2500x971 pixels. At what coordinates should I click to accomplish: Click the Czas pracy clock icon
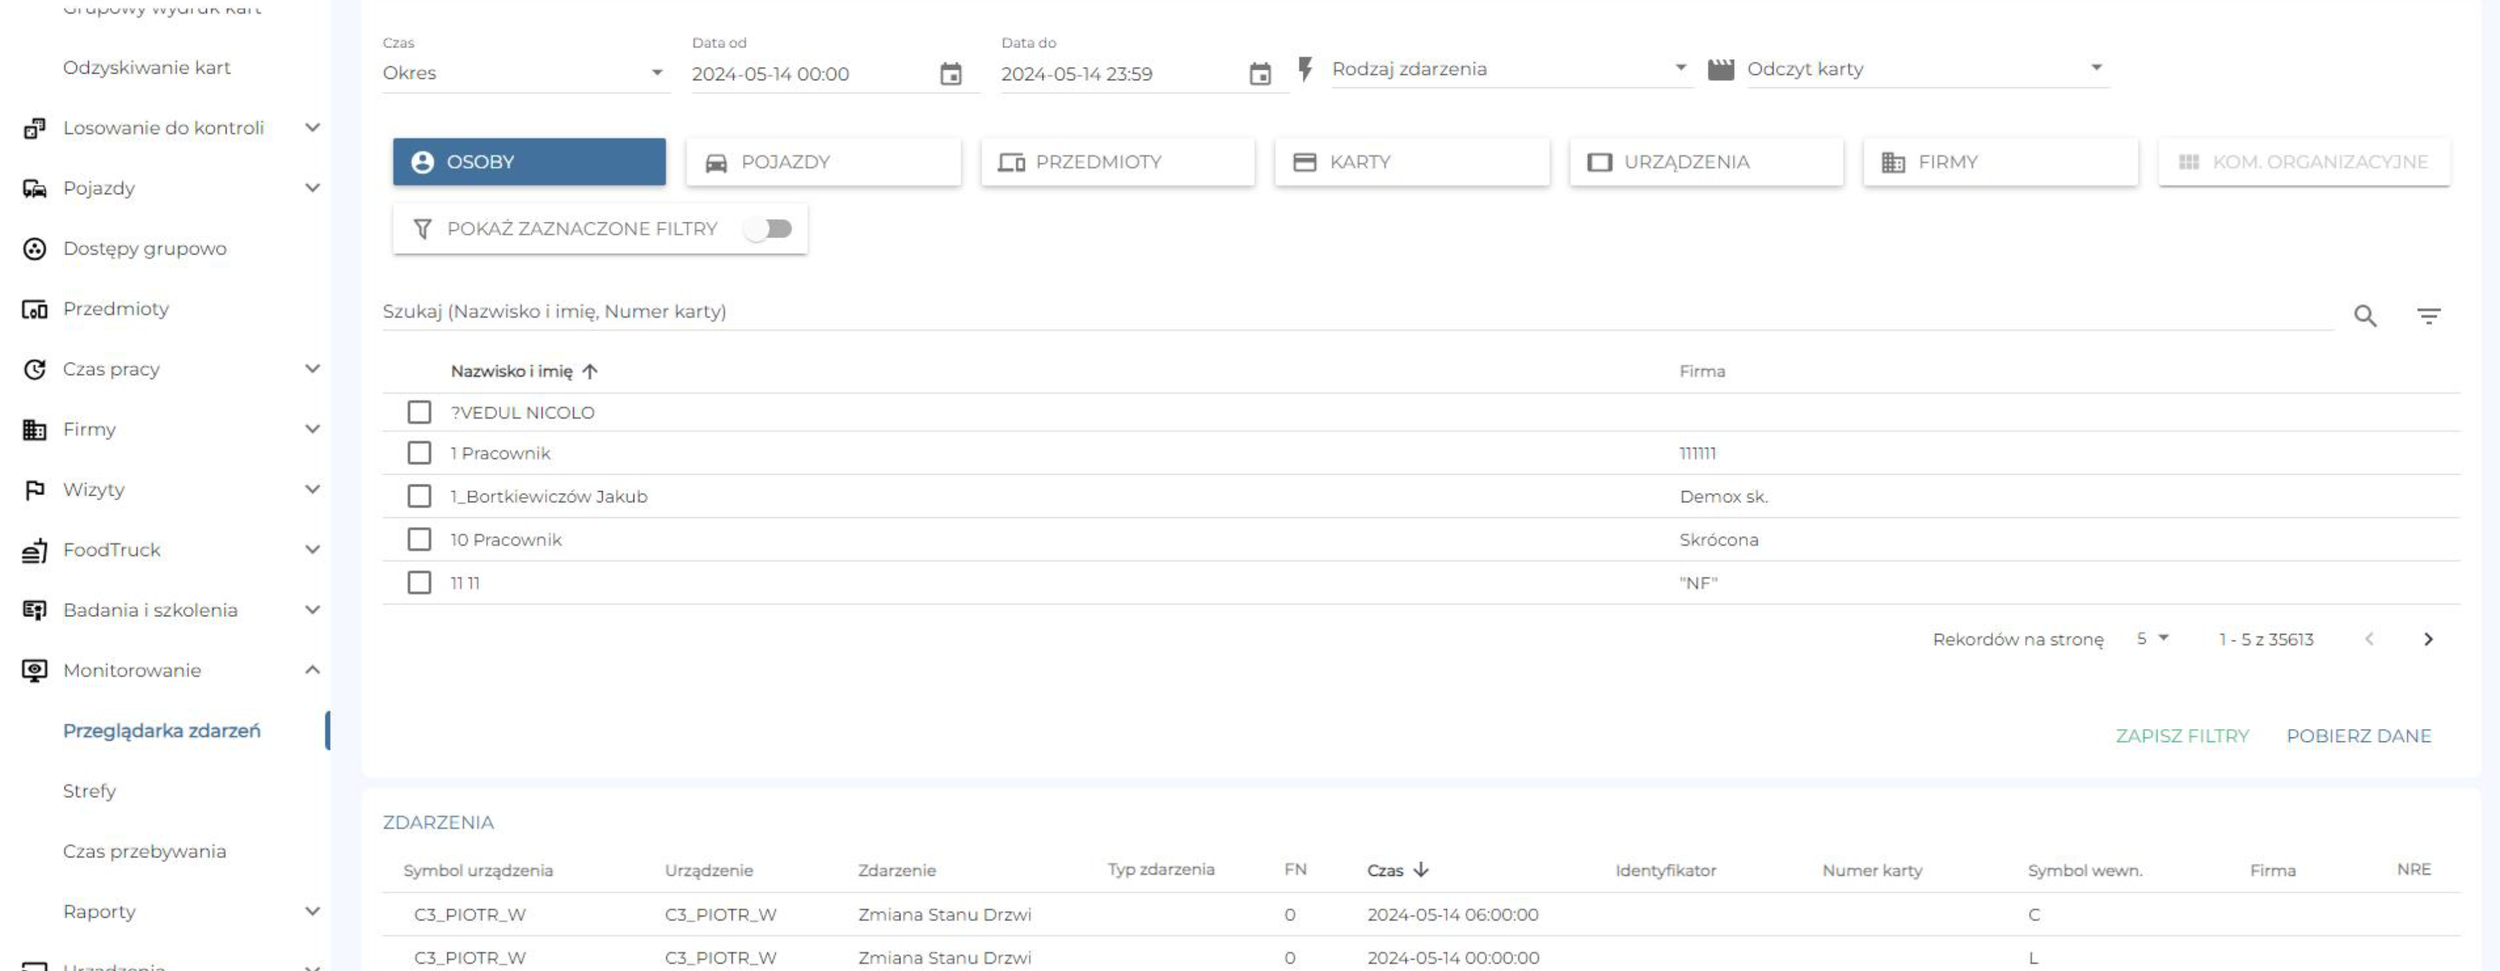[x=35, y=369]
